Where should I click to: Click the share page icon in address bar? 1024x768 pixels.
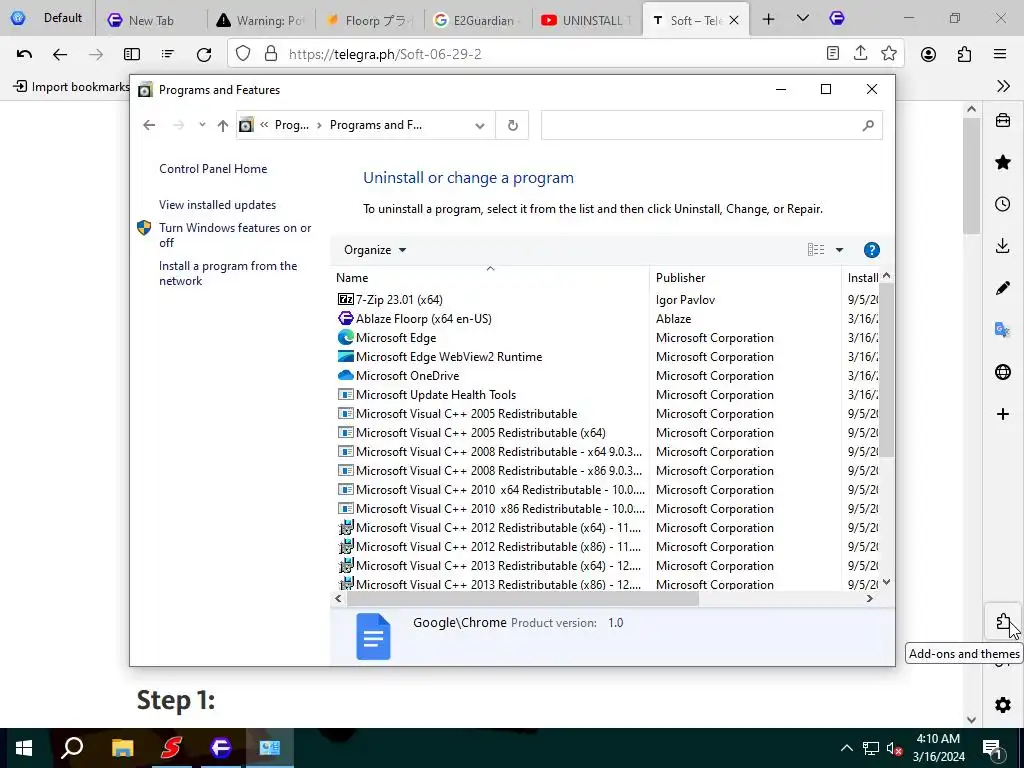[x=860, y=54]
